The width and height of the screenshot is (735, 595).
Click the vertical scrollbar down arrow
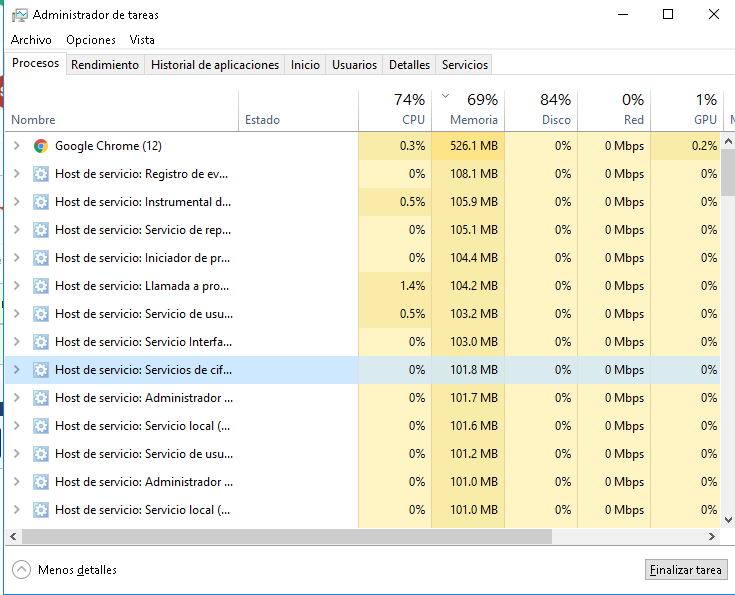click(x=728, y=520)
